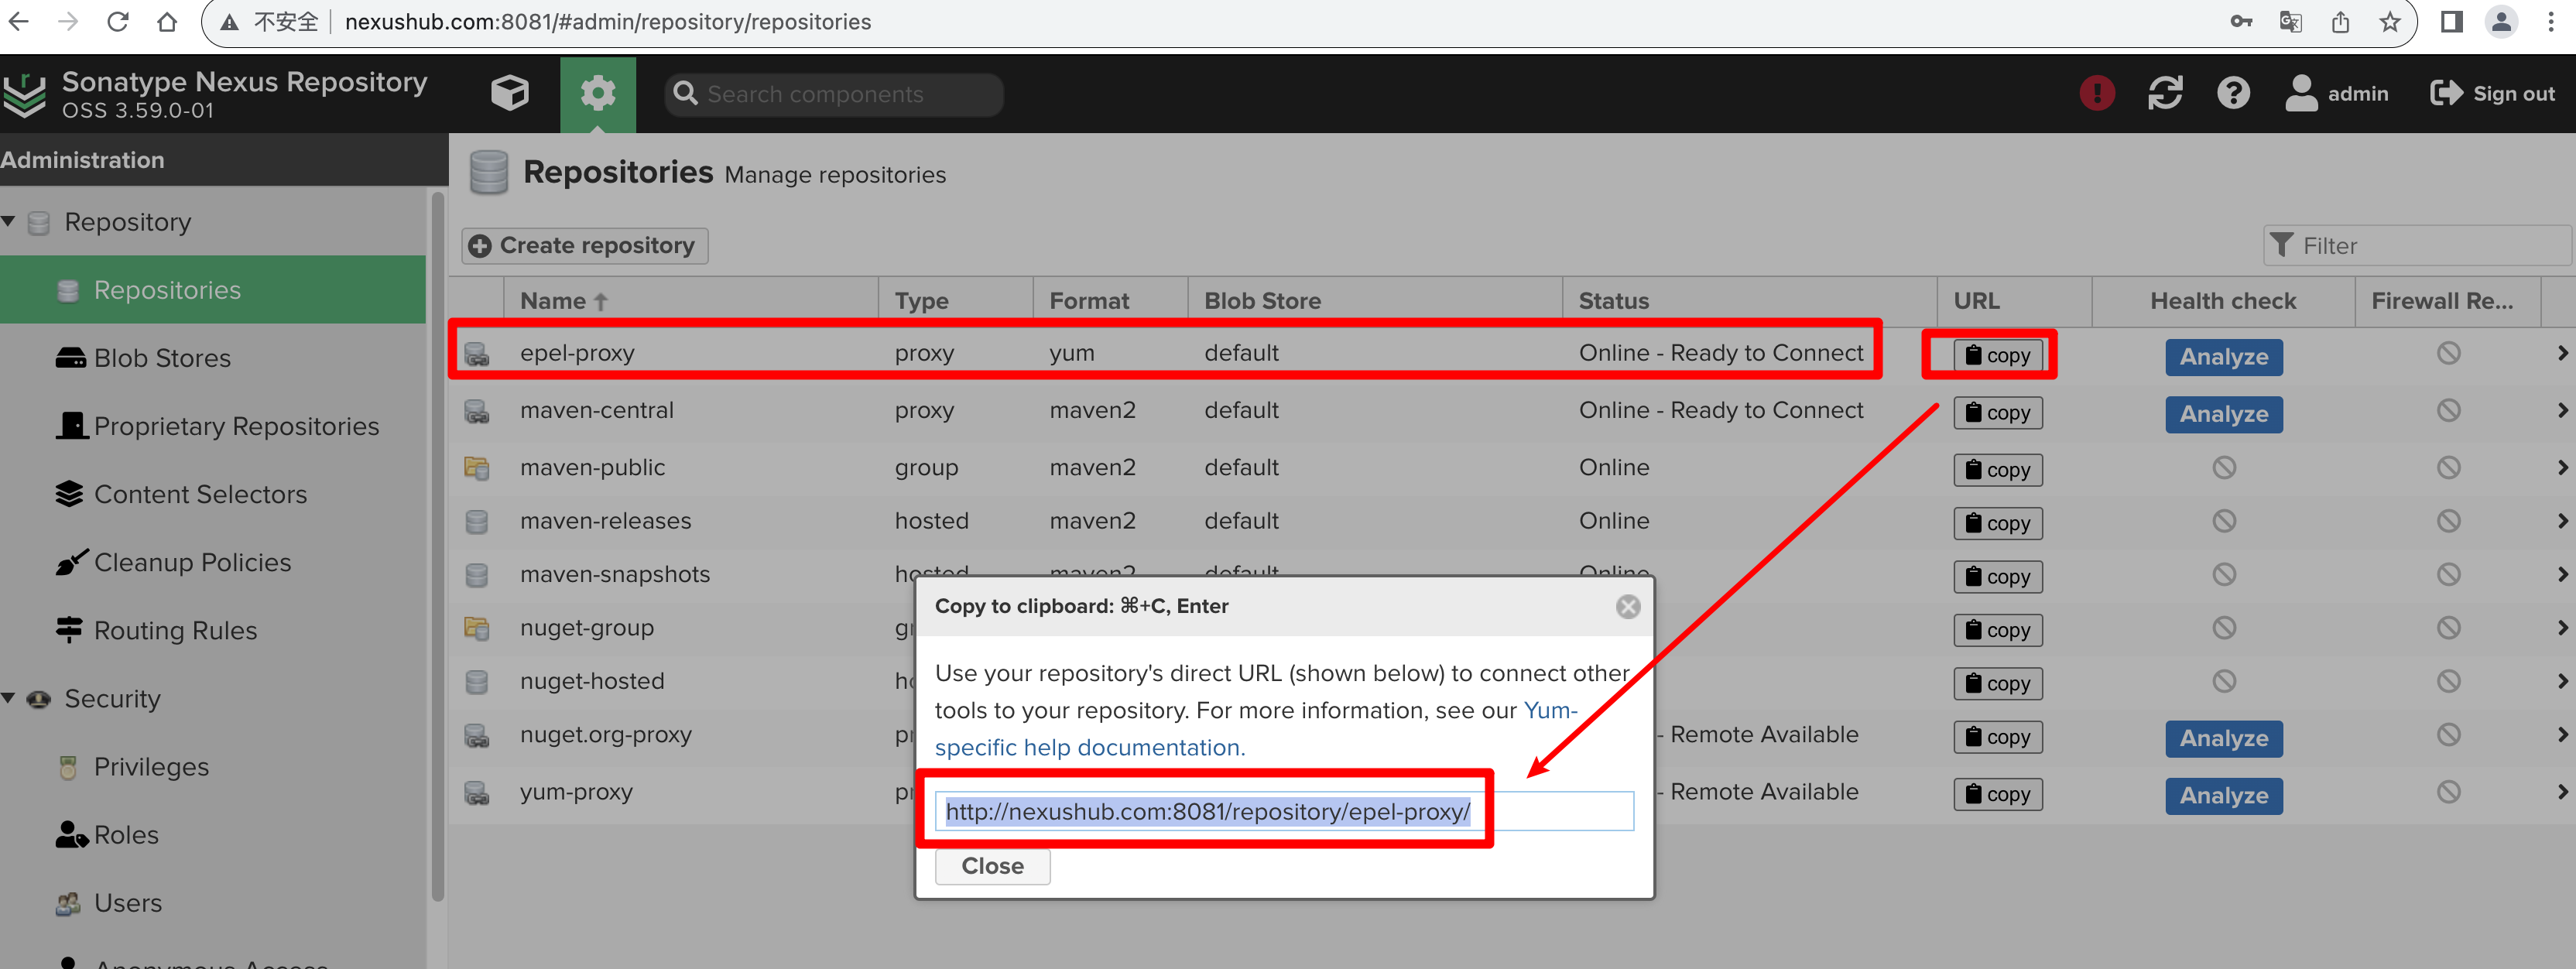This screenshot has width=2576, height=969.
Task: Go to browser home page
Action: coord(167,22)
